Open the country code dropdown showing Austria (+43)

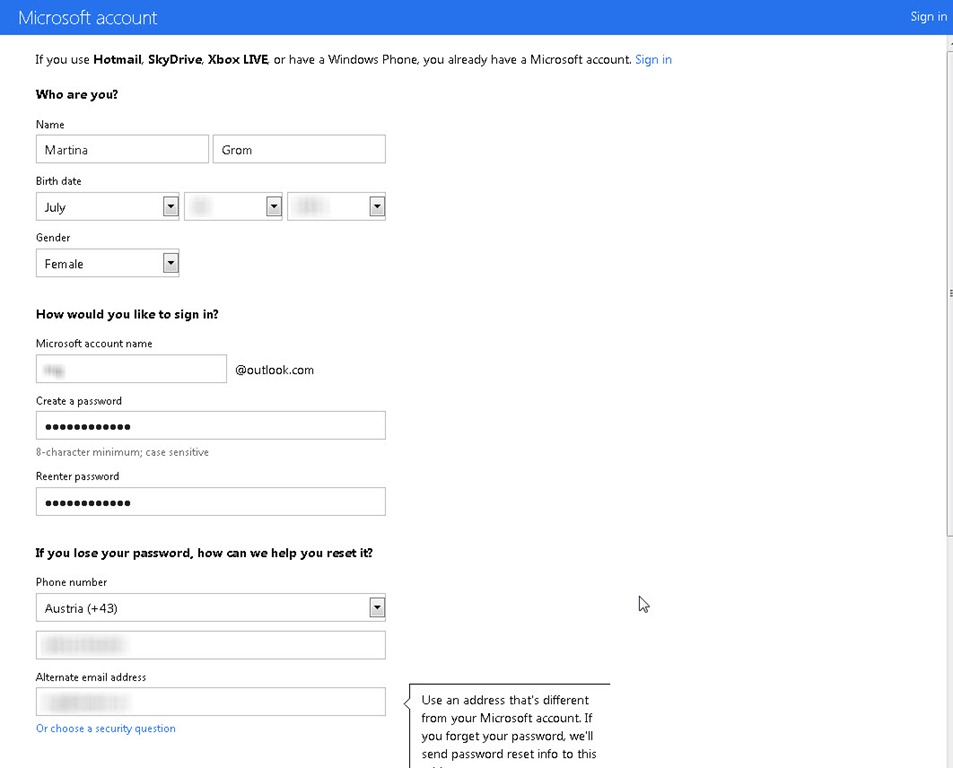(210, 607)
